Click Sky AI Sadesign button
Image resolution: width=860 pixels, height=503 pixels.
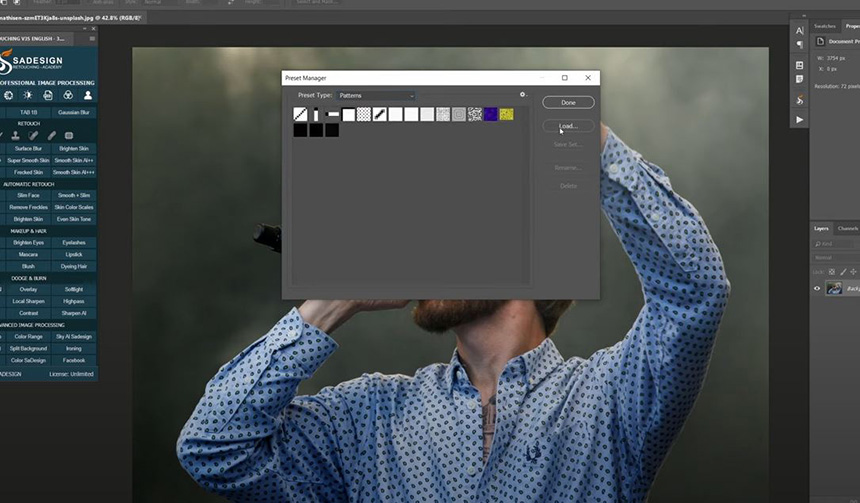click(74, 337)
